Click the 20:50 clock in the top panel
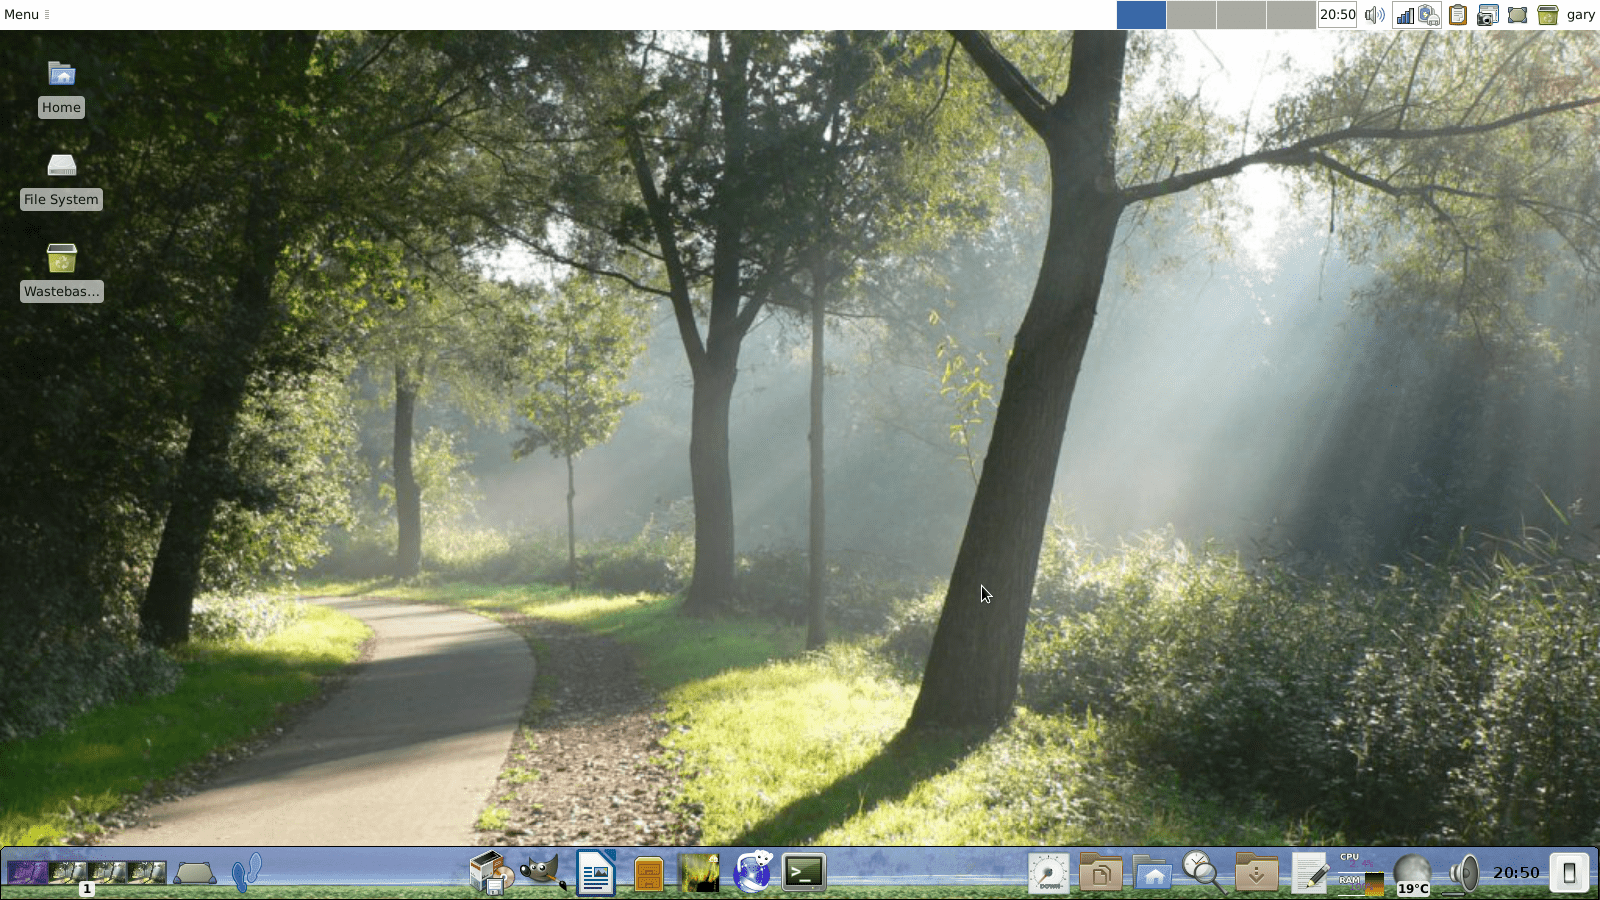 pos(1338,15)
